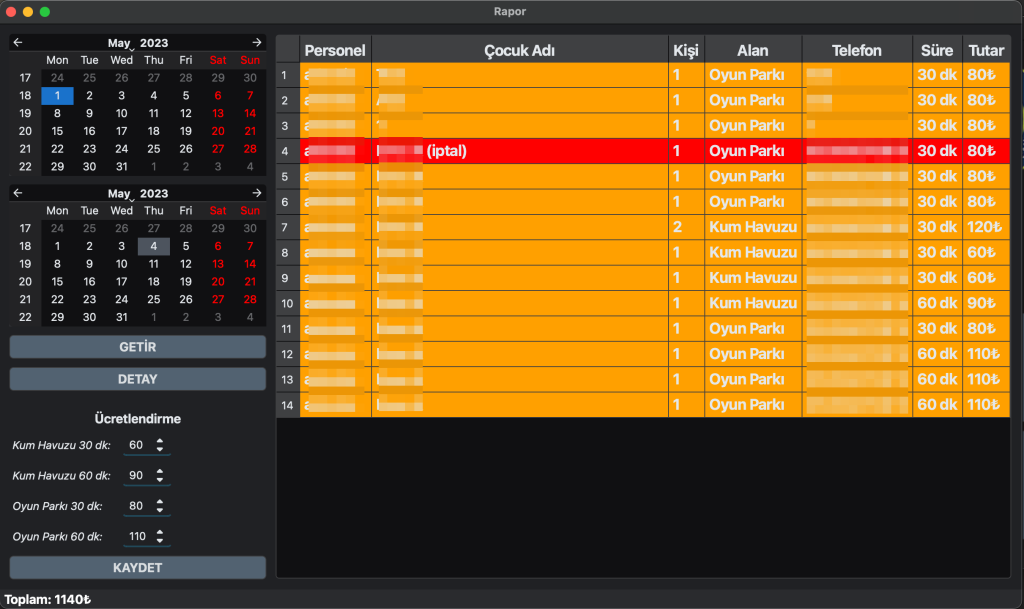The image size is (1024, 609).
Task: Select May 15 in upper calendar
Action: (57, 131)
